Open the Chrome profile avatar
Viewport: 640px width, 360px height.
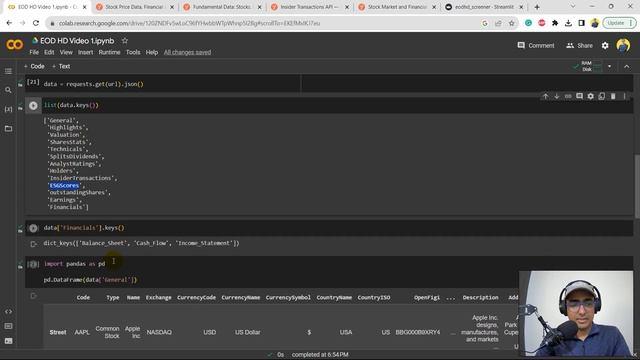pyautogui.click(x=595, y=23)
